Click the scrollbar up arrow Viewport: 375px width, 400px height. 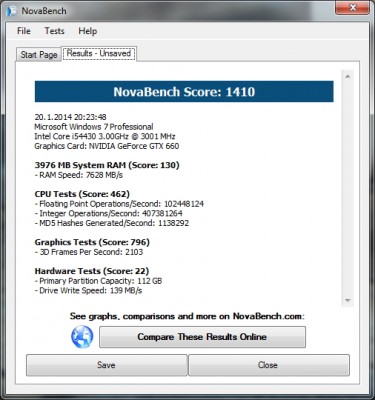pyautogui.click(x=348, y=77)
